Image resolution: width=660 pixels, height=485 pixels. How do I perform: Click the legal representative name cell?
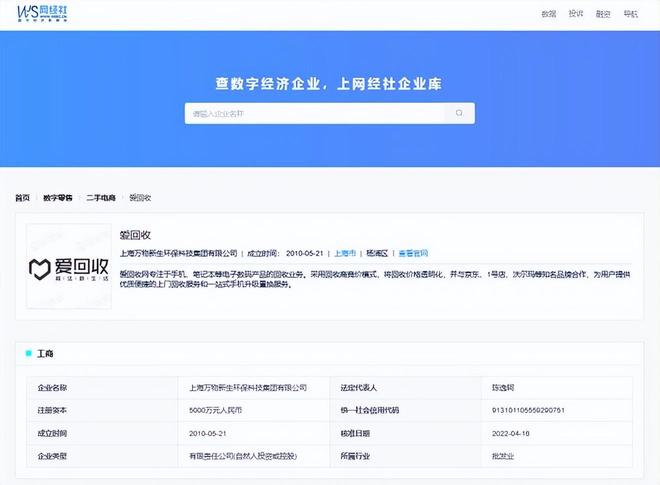557,388
